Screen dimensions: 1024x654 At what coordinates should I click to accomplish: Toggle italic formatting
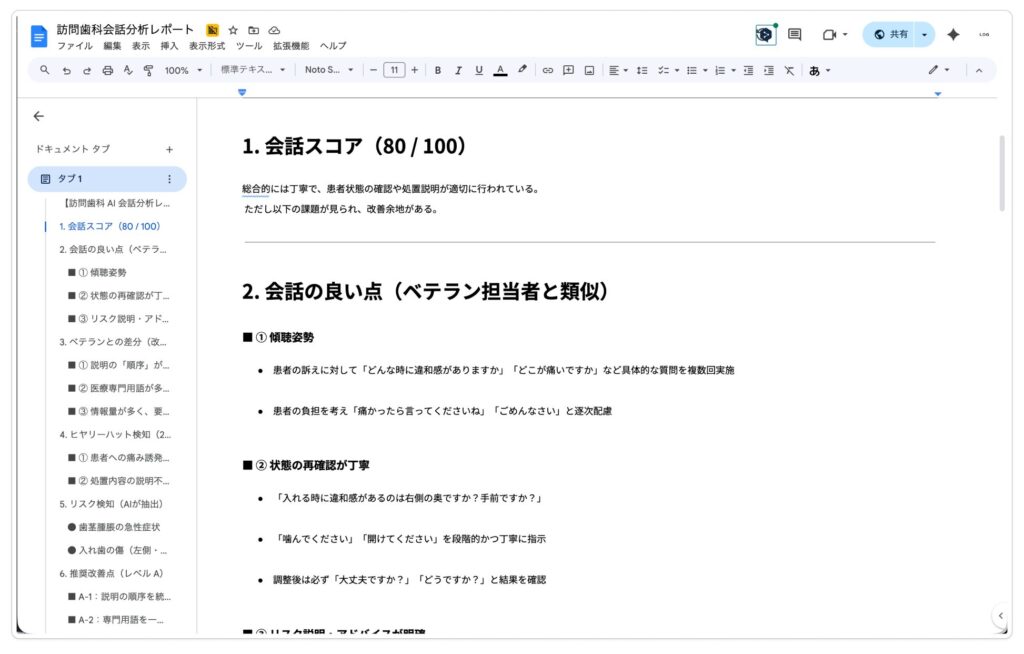[x=458, y=70]
